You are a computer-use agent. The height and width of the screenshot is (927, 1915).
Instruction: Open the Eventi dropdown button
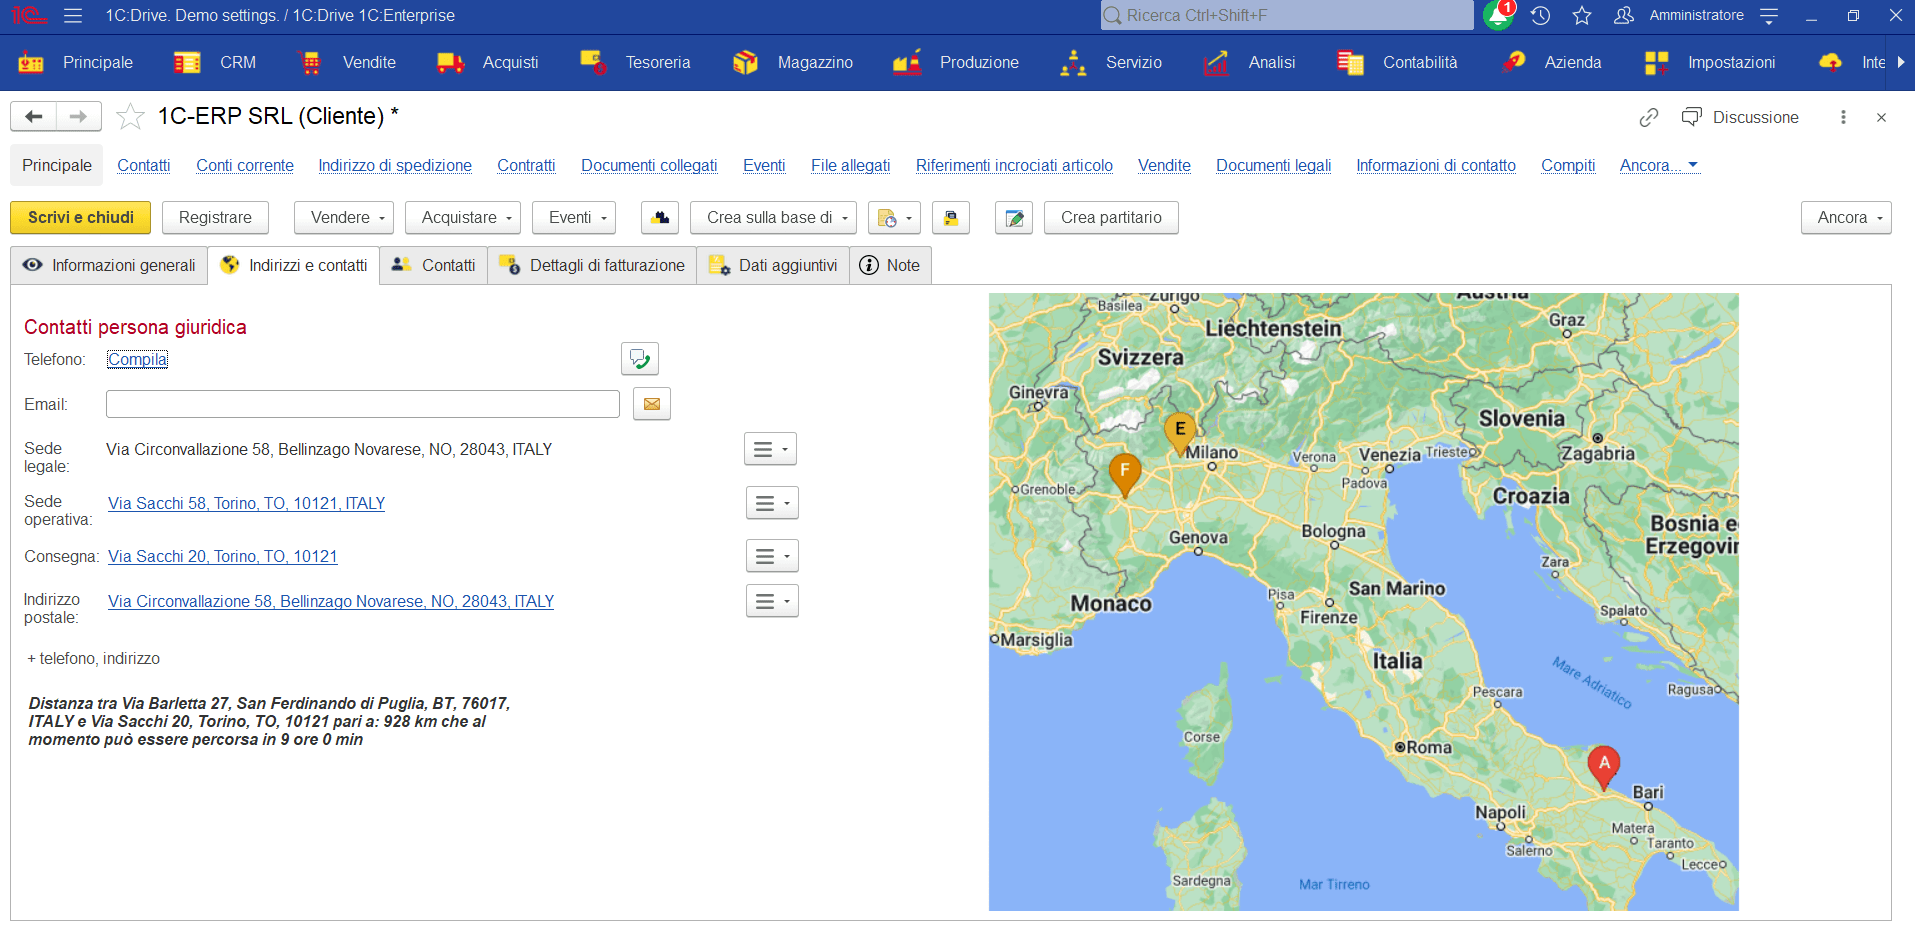point(574,217)
